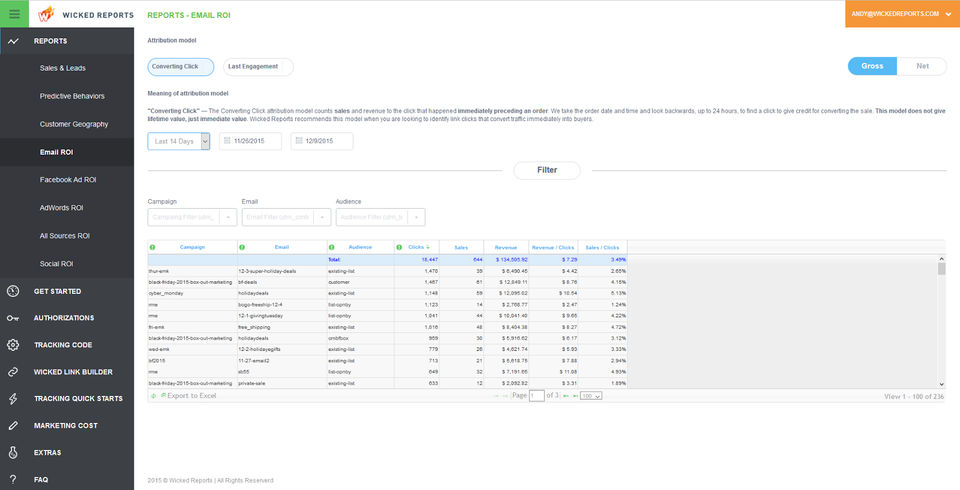Sort by Sales / Clicks column header
Screen dimensions: 960x490
pos(602,247)
